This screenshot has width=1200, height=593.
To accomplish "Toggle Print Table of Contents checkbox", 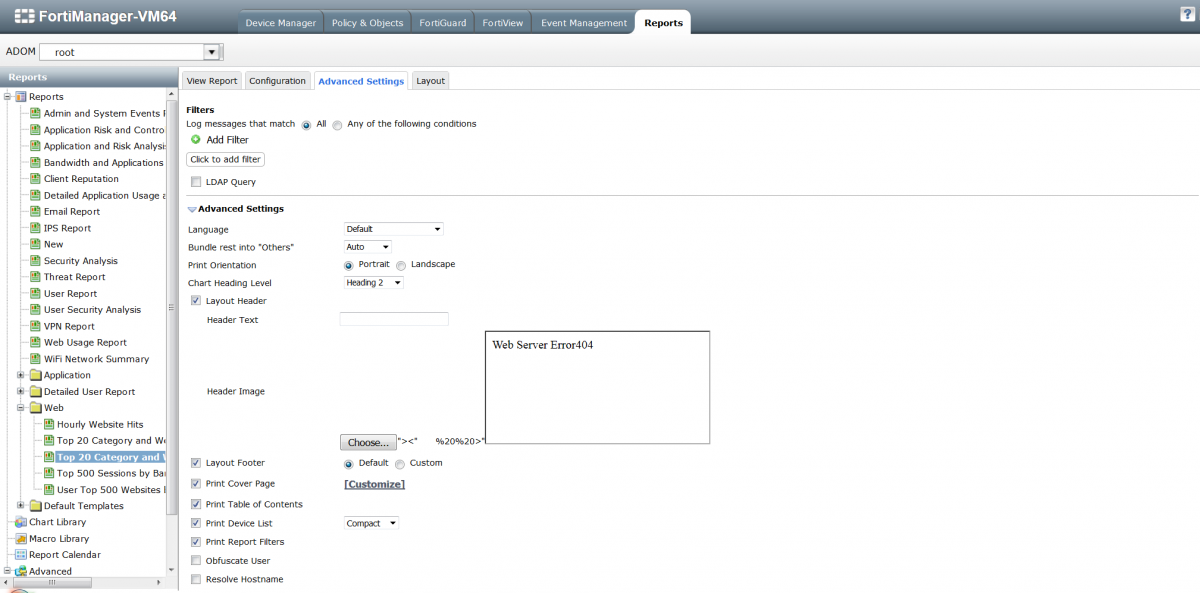I will coord(196,504).
